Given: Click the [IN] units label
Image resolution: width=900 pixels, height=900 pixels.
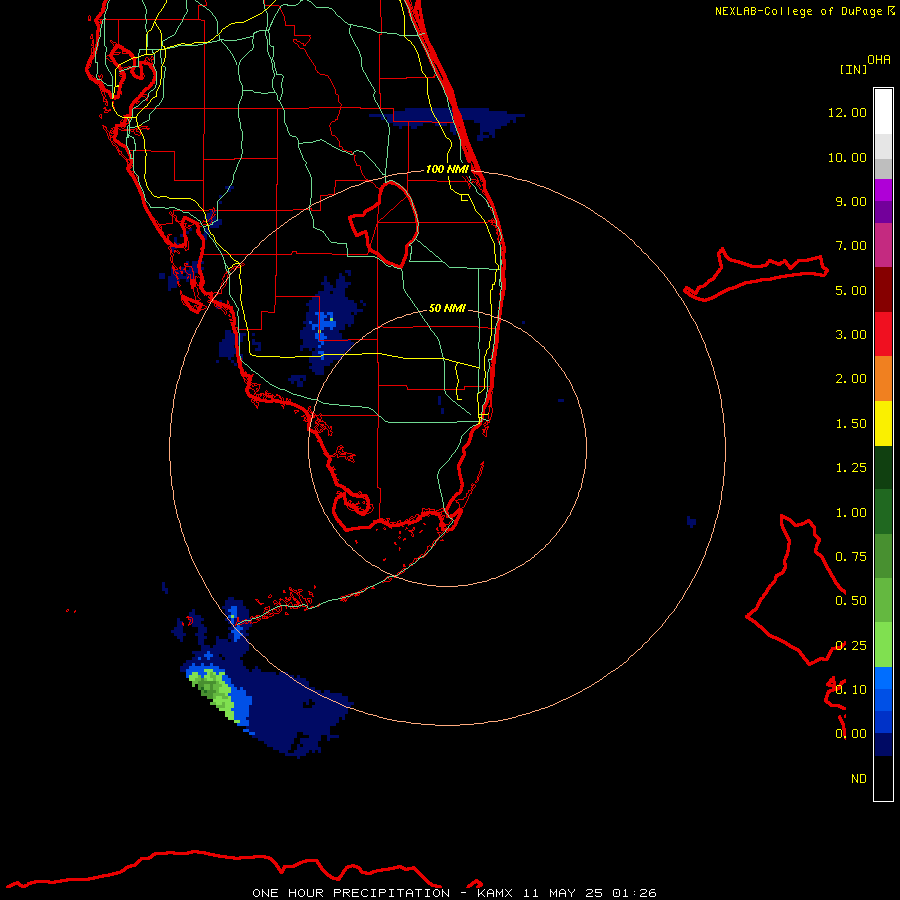Looking at the screenshot, I should (x=853, y=69).
